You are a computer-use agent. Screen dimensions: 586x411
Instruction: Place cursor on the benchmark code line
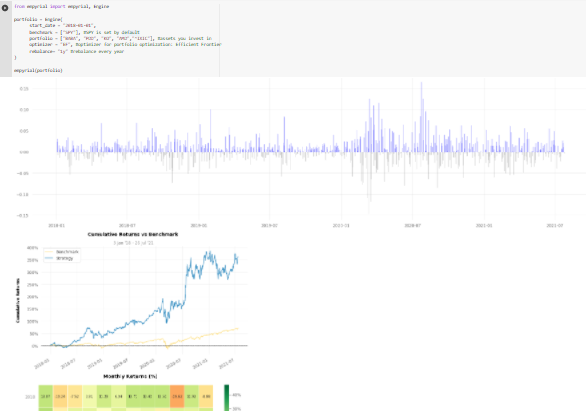84,32
